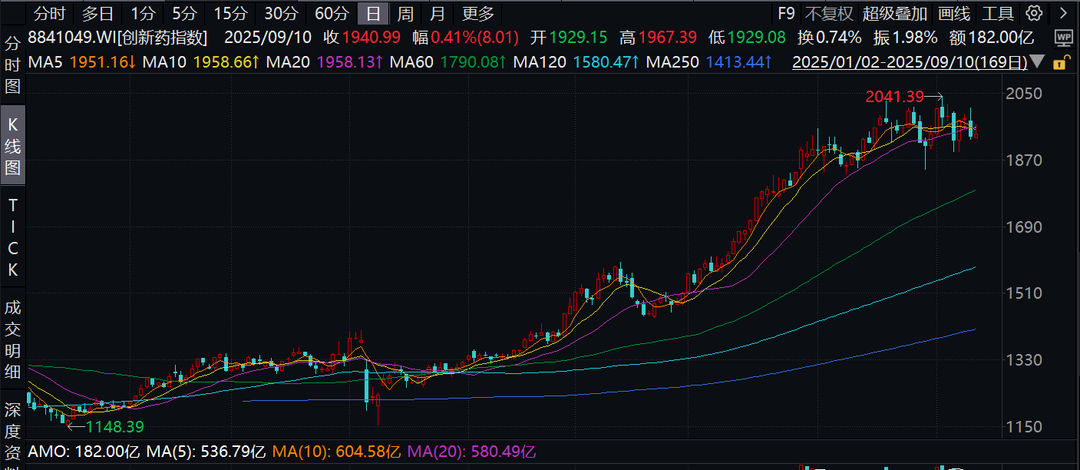Open the 工具 tools menu

click(x=998, y=13)
